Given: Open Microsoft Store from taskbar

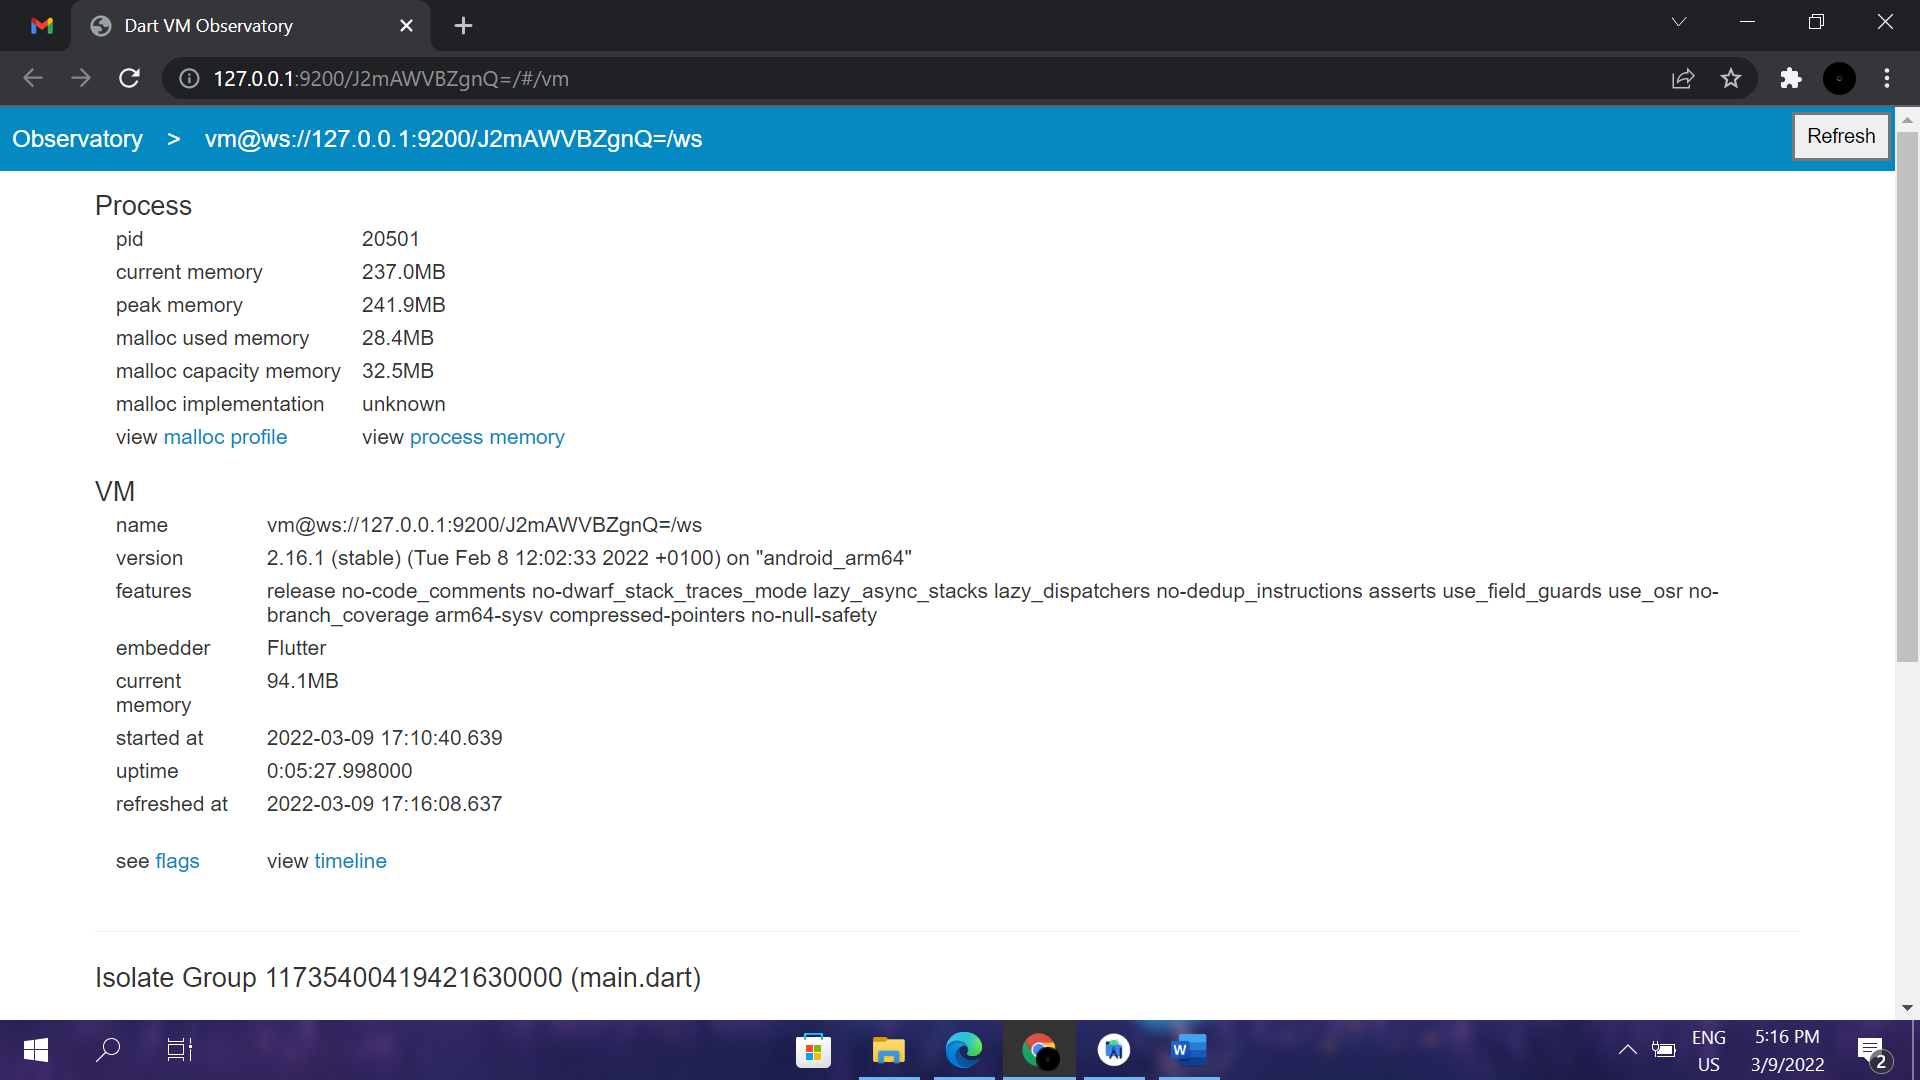Looking at the screenshot, I should [813, 1050].
